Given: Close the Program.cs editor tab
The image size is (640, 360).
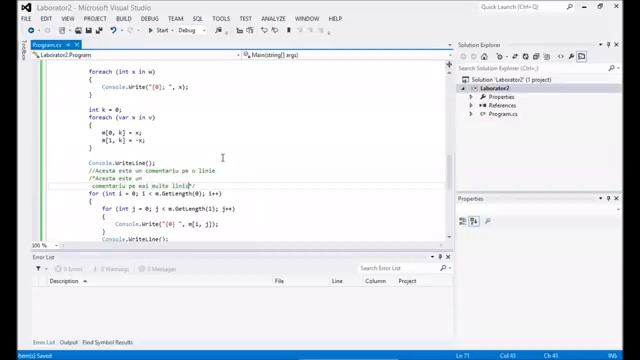Looking at the screenshot, I should (x=77, y=45).
